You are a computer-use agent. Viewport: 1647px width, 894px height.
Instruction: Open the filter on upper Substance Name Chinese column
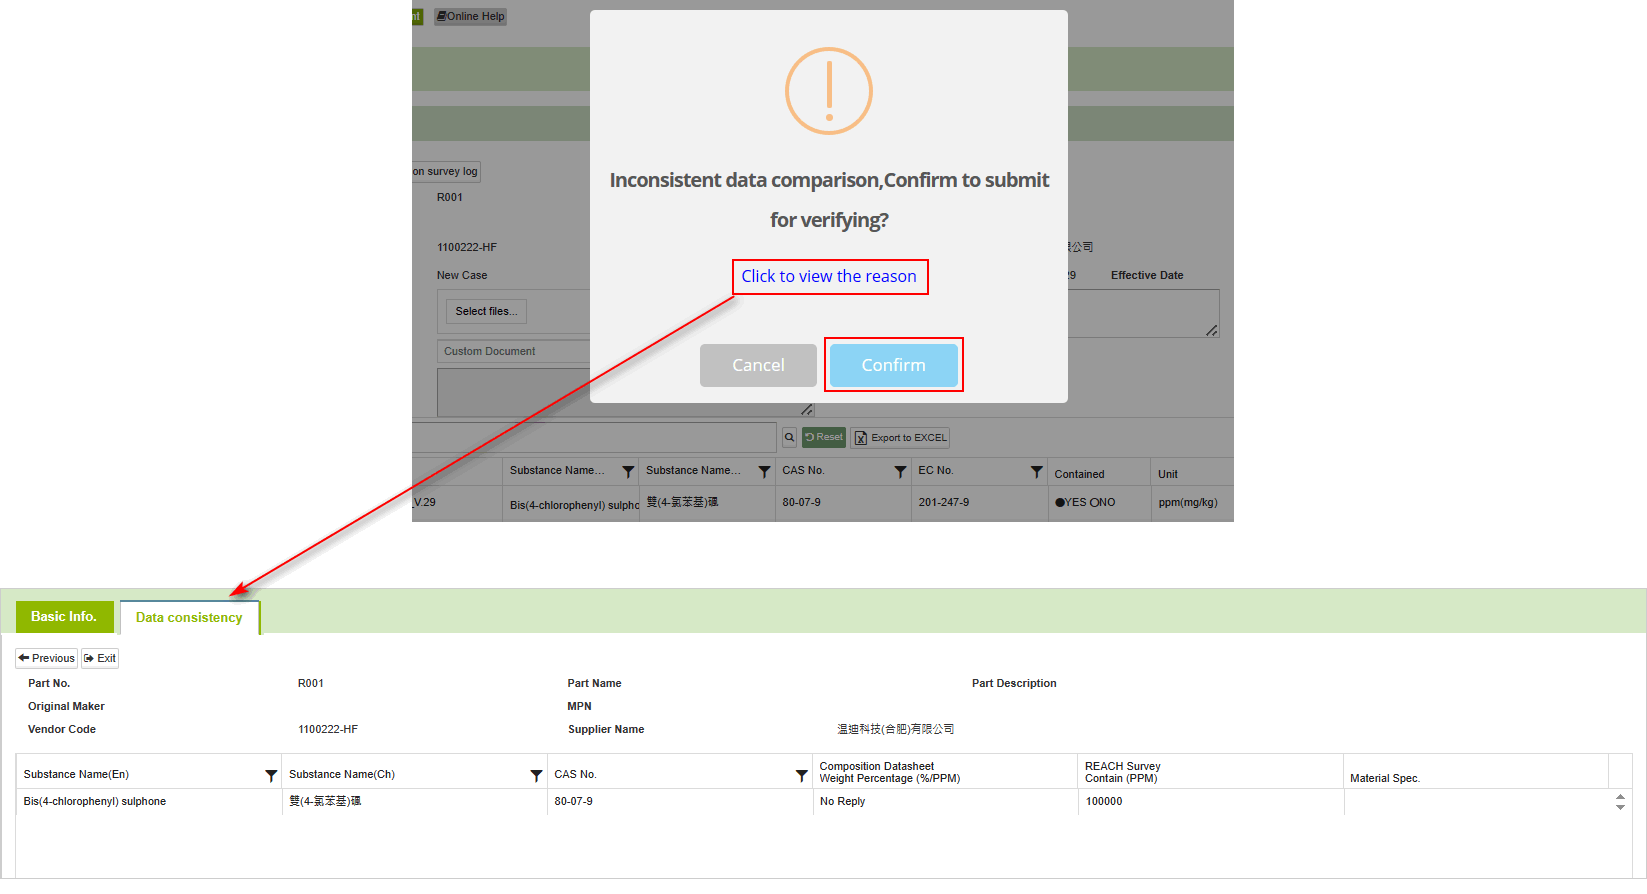click(764, 471)
